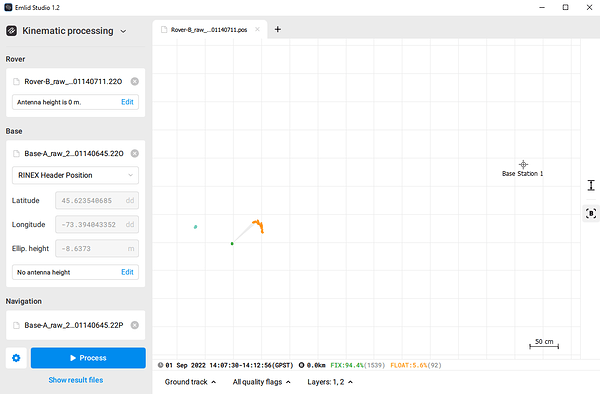Screen dimensions: 600x394
Task: Remove the Base-A raw .22O base file
Action: (135, 153)
